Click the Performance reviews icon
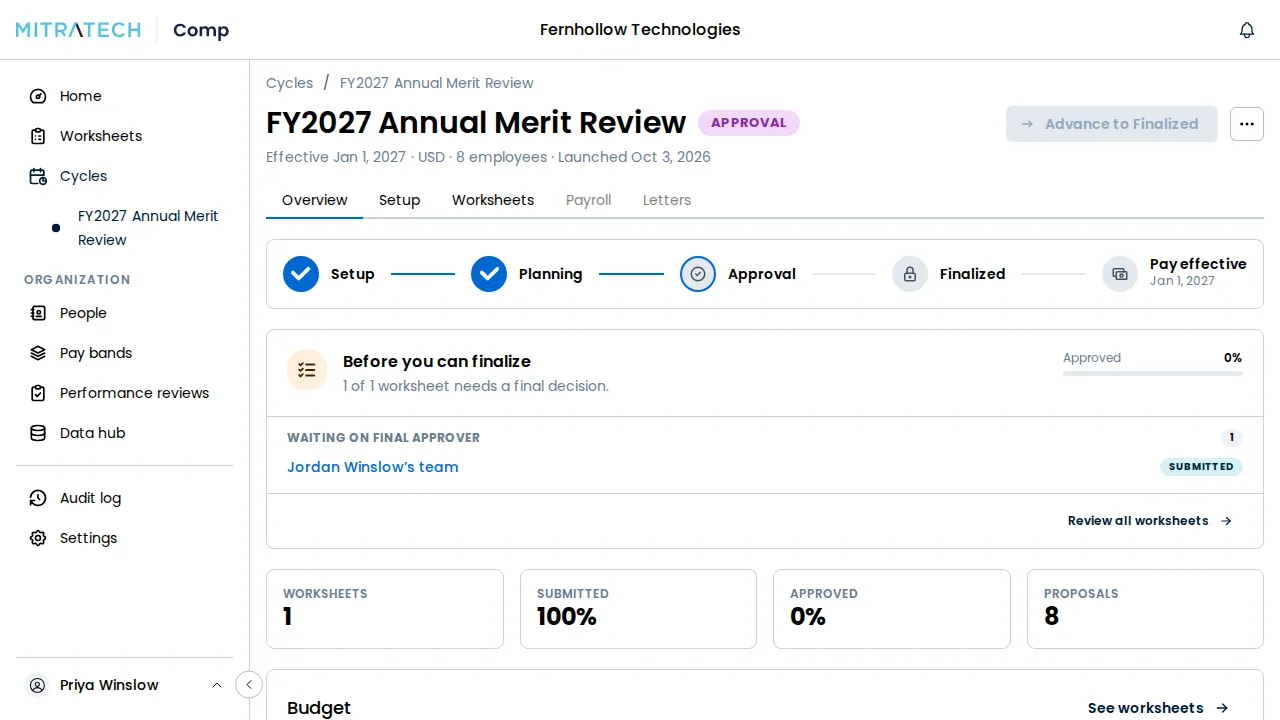1280x720 pixels. (38, 393)
